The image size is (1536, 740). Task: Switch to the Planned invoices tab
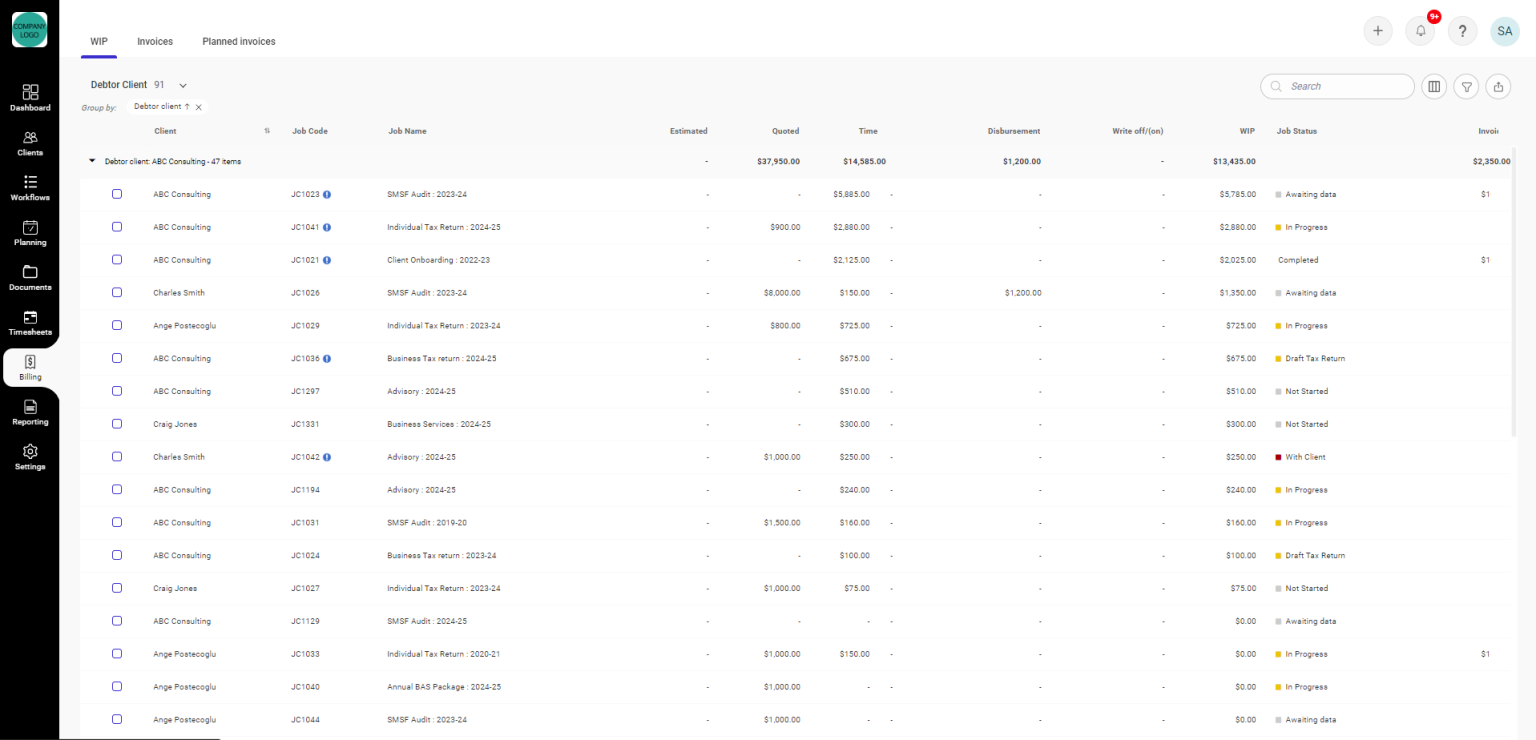click(239, 42)
